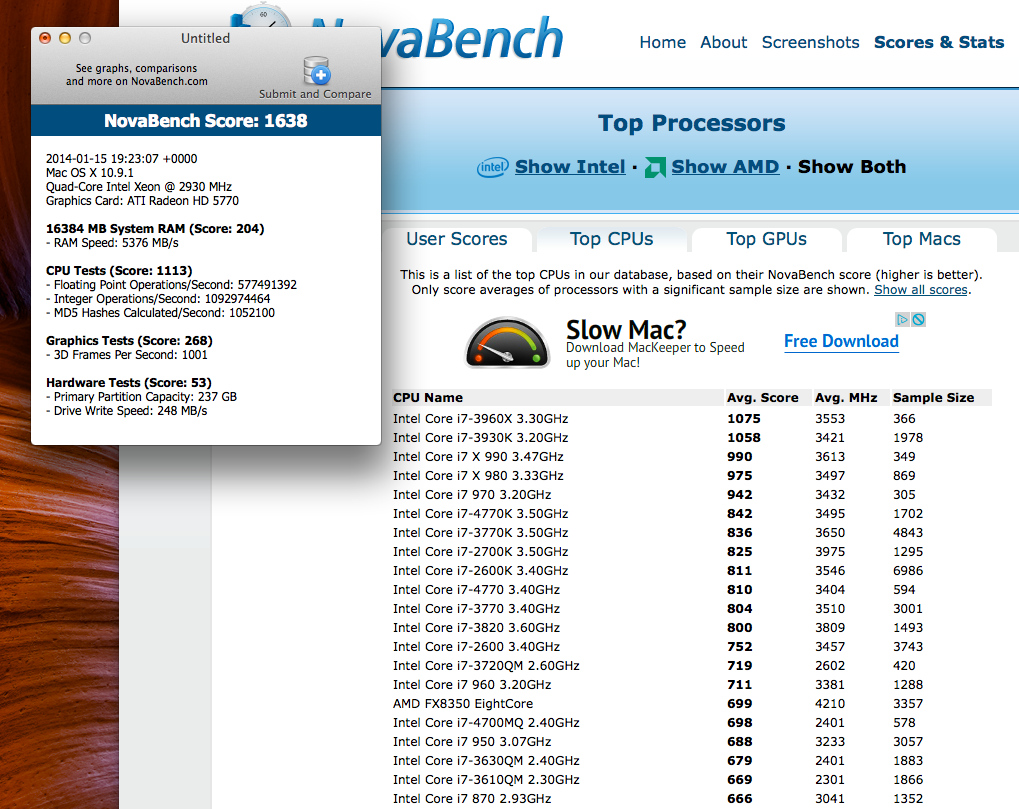This screenshot has width=1019, height=809.
Task: Click the Graphics Tests (Score: 268) heading
Action: point(129,340)
